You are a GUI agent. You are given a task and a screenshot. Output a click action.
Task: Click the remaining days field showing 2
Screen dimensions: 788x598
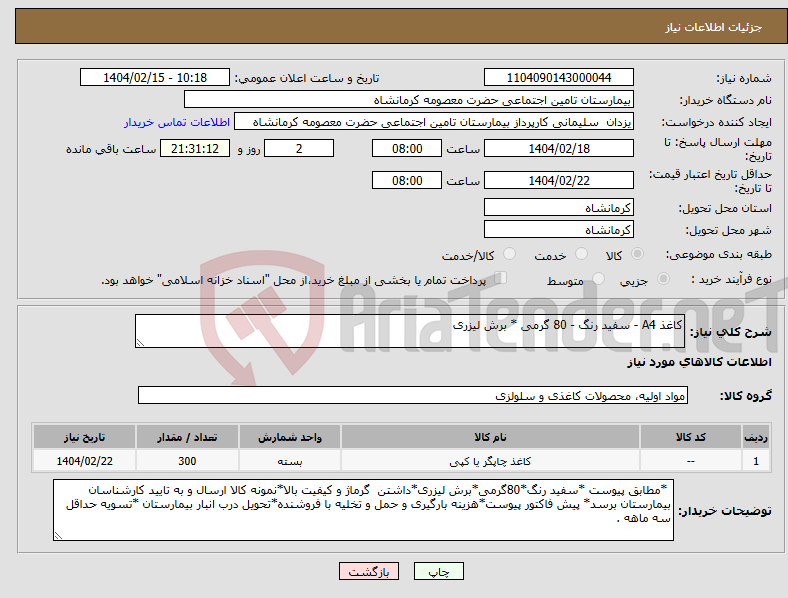299,148
